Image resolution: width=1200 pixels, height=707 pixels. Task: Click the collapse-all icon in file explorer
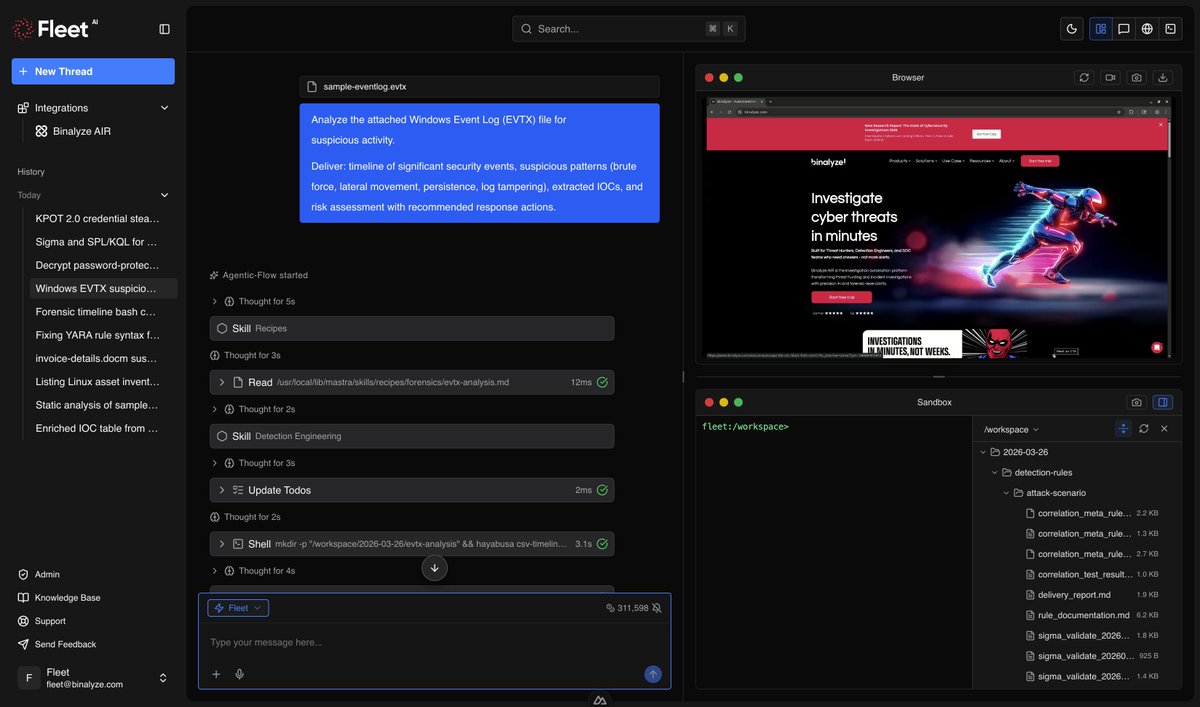(x=1123, y=428)
